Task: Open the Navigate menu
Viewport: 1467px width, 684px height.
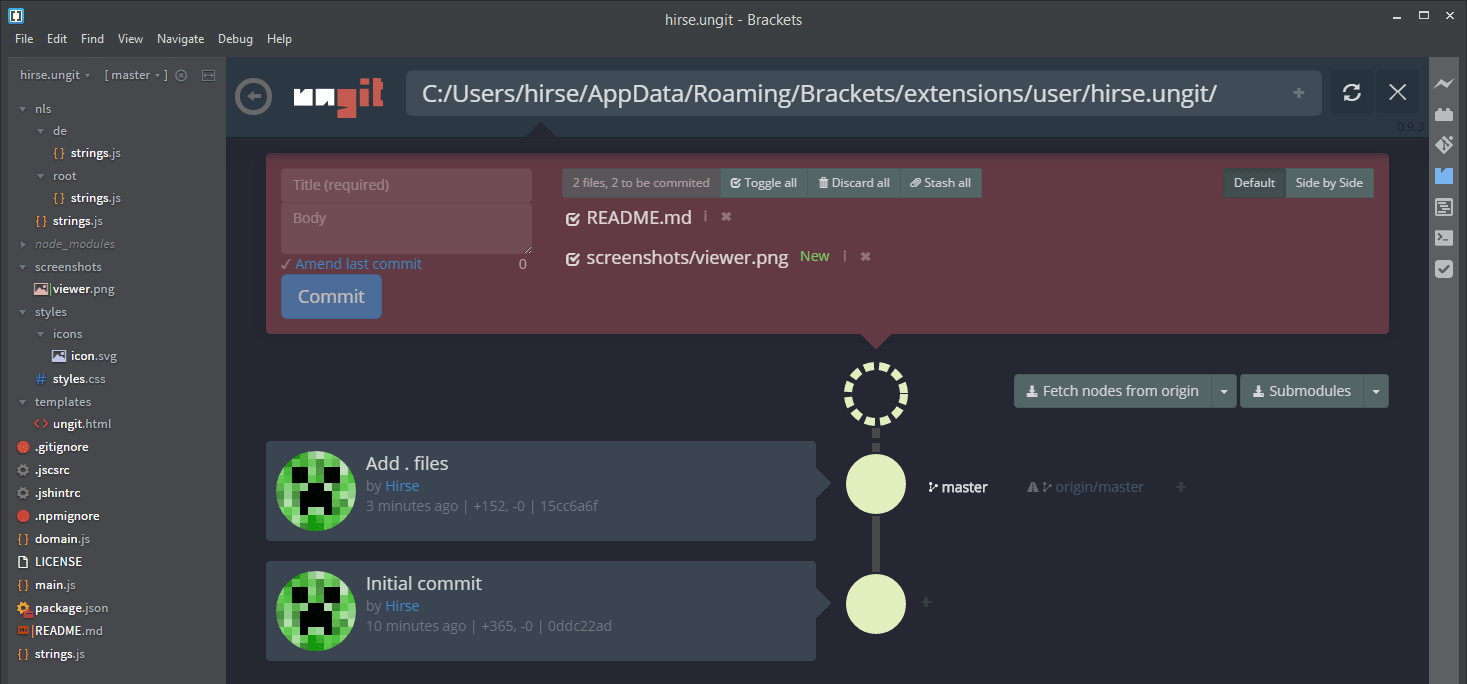Action: click(x=180, y=38)
